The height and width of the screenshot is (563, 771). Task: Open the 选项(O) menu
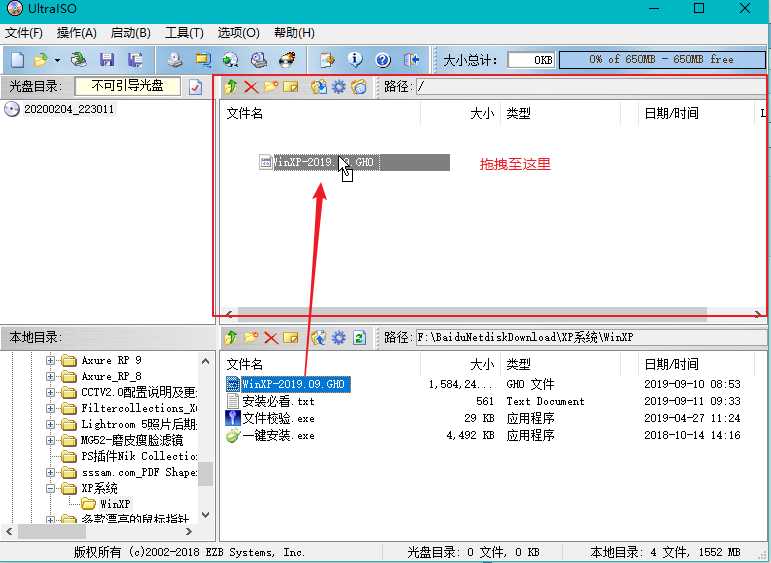pos(238,33)
